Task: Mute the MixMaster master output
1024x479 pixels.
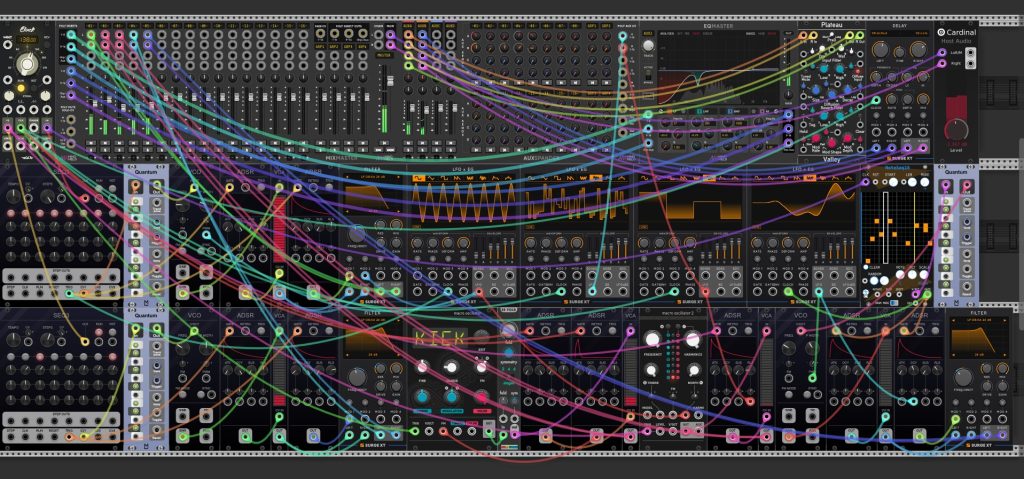Action: coord(384,145)
